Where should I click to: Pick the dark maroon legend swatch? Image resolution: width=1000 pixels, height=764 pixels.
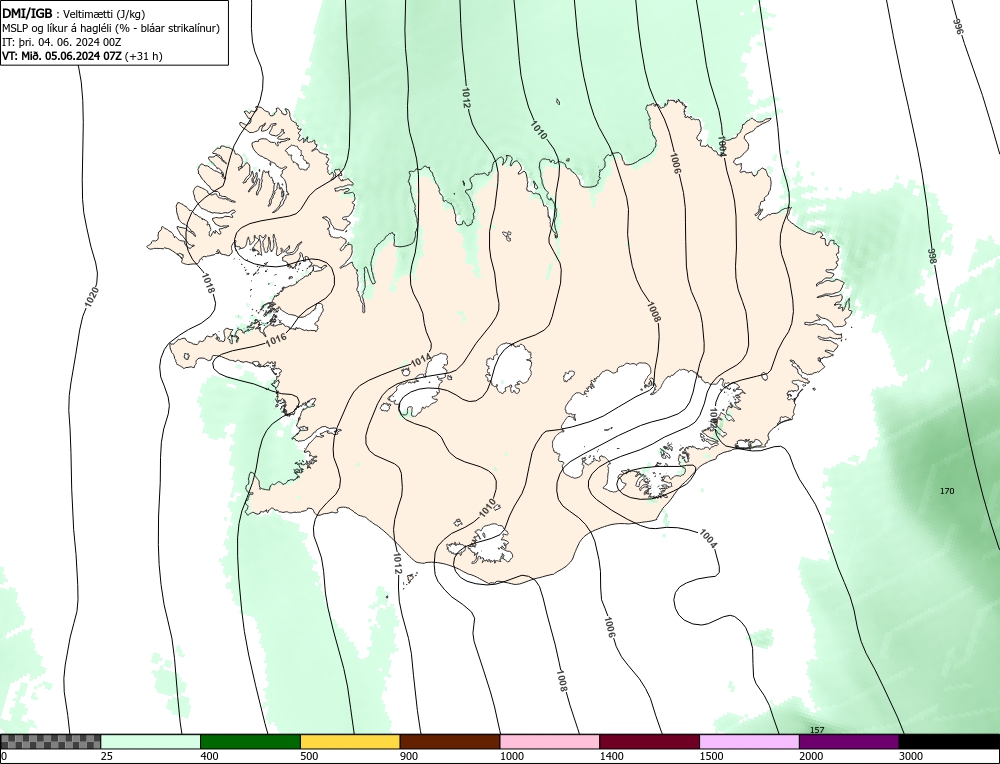tap(649, 741)
